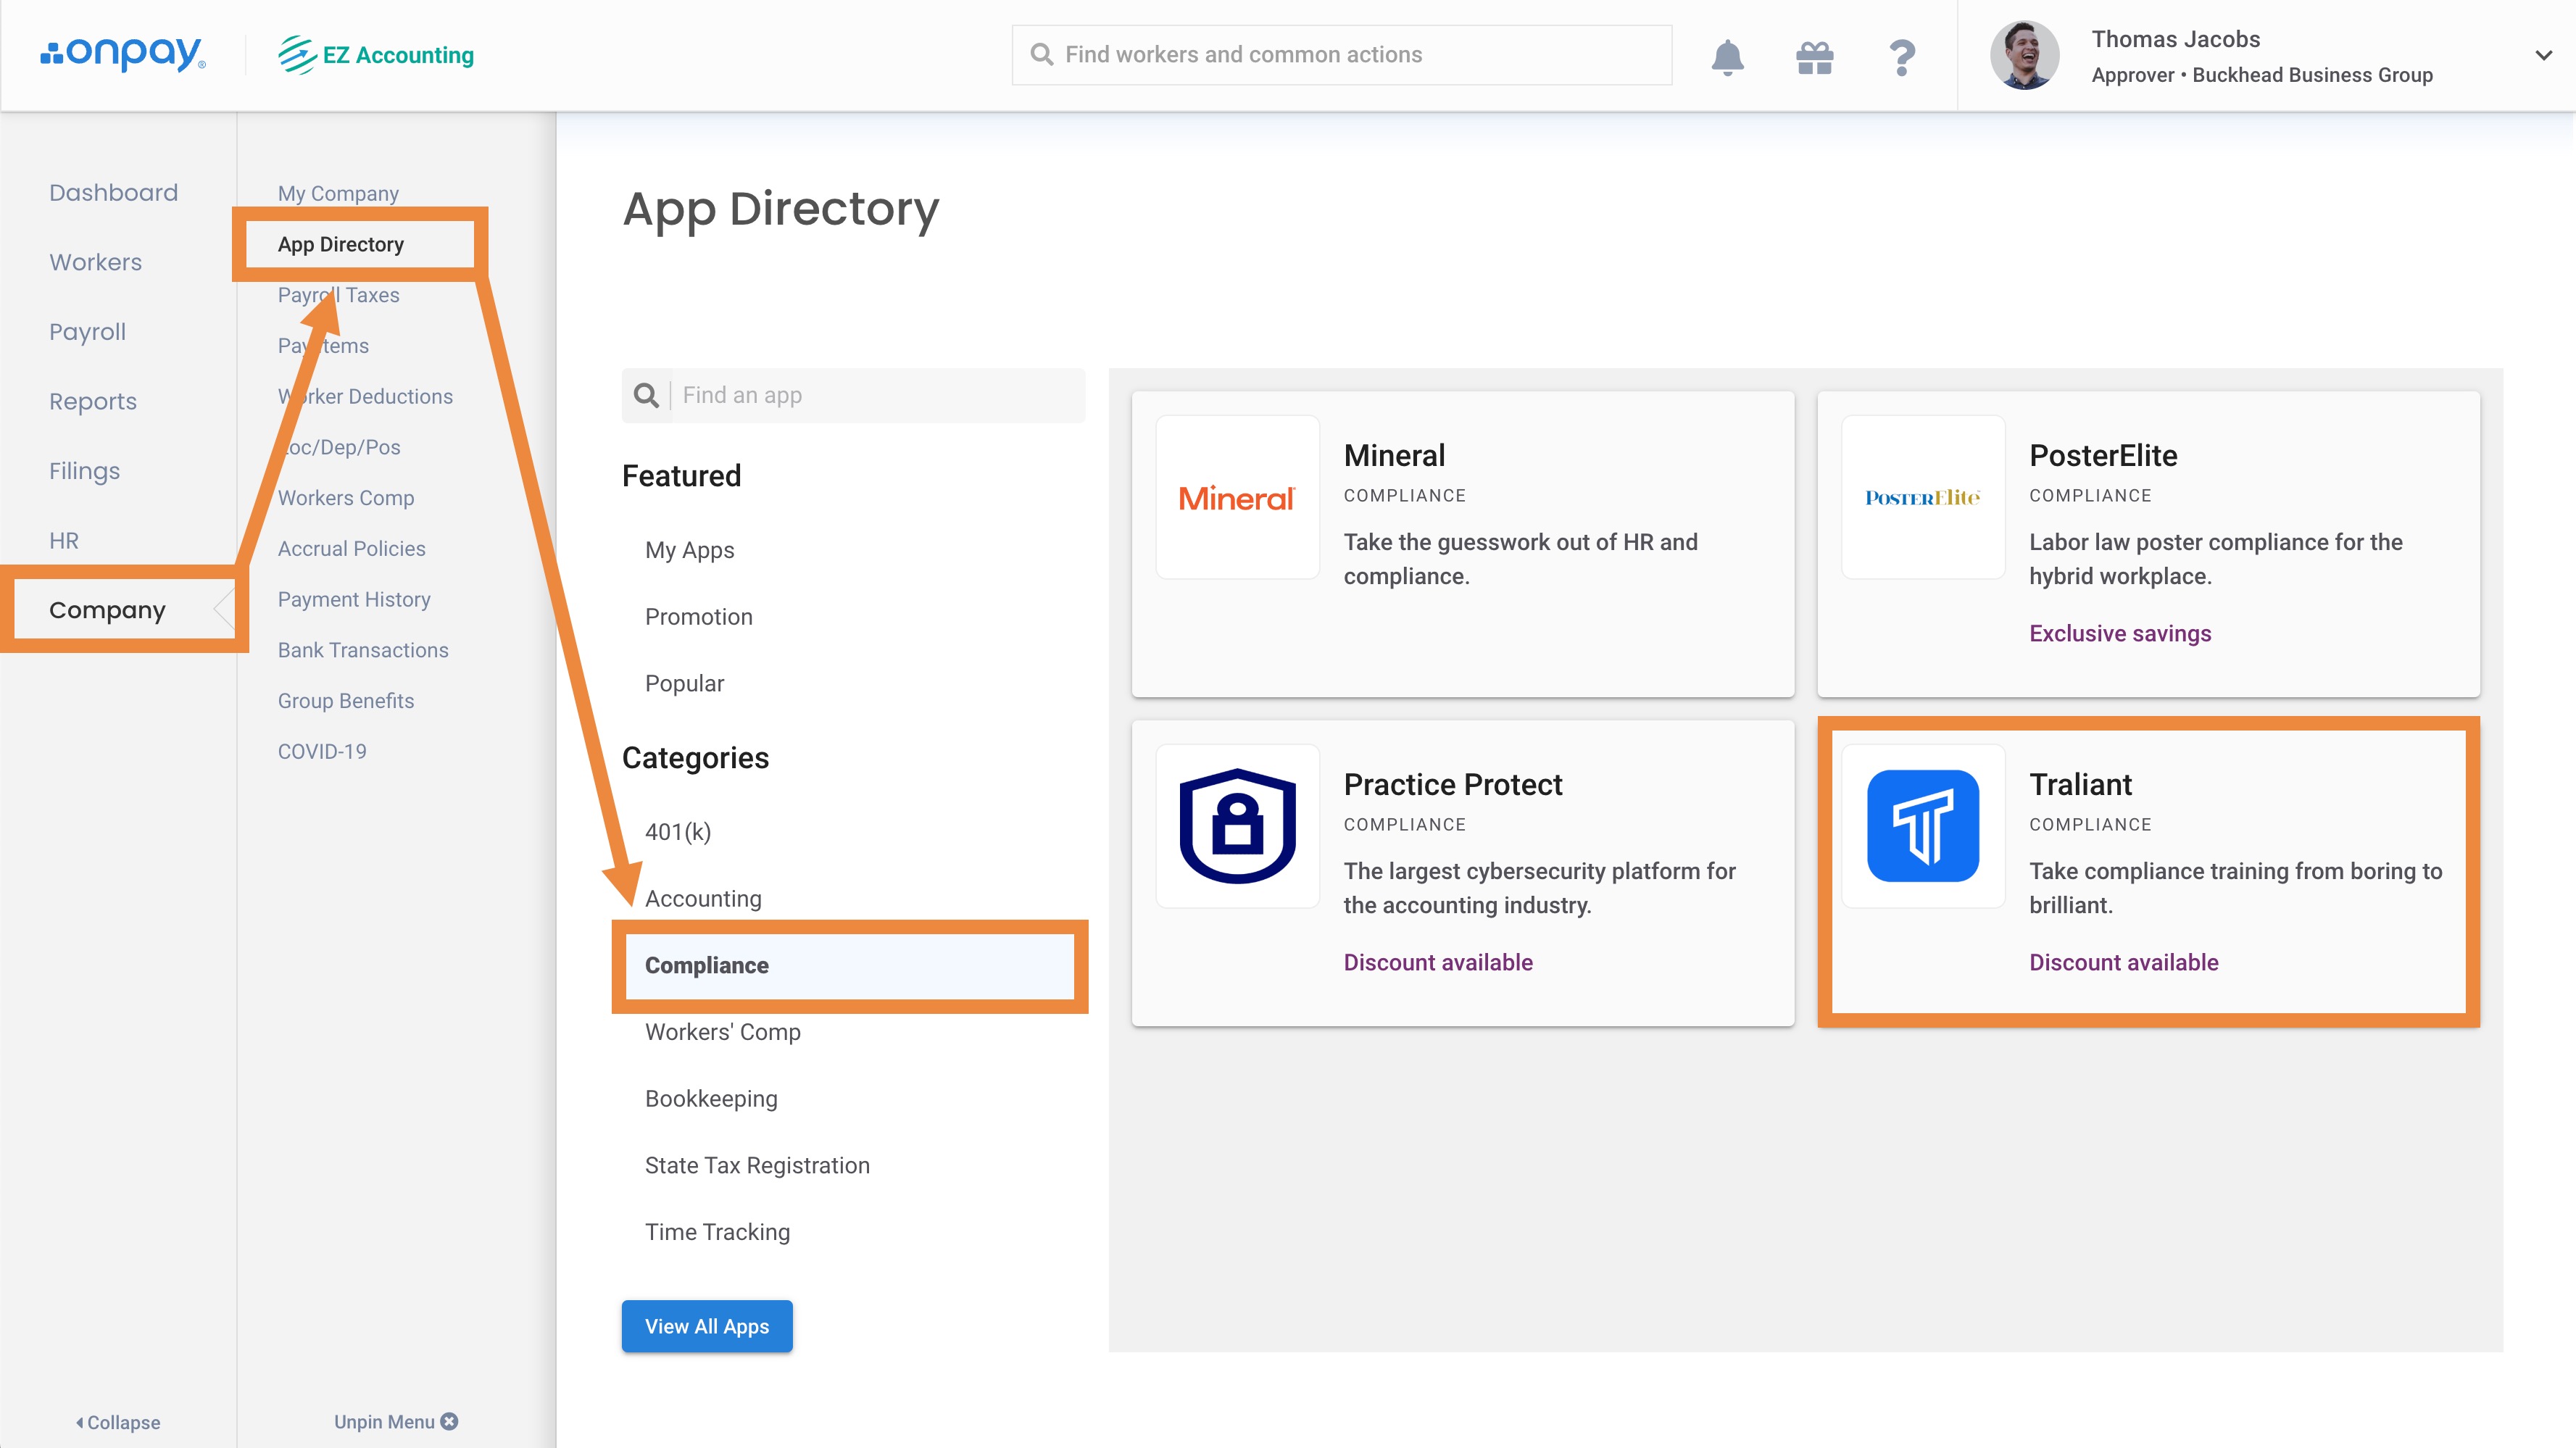Click Practice Protect Discount available link
The image size is (2576, 1448).
[x=1437, y=963]
